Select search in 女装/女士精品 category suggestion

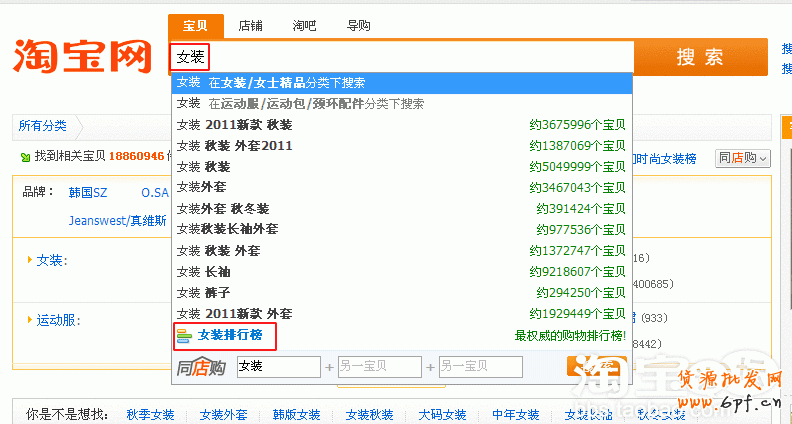click(x=286, y=82)
